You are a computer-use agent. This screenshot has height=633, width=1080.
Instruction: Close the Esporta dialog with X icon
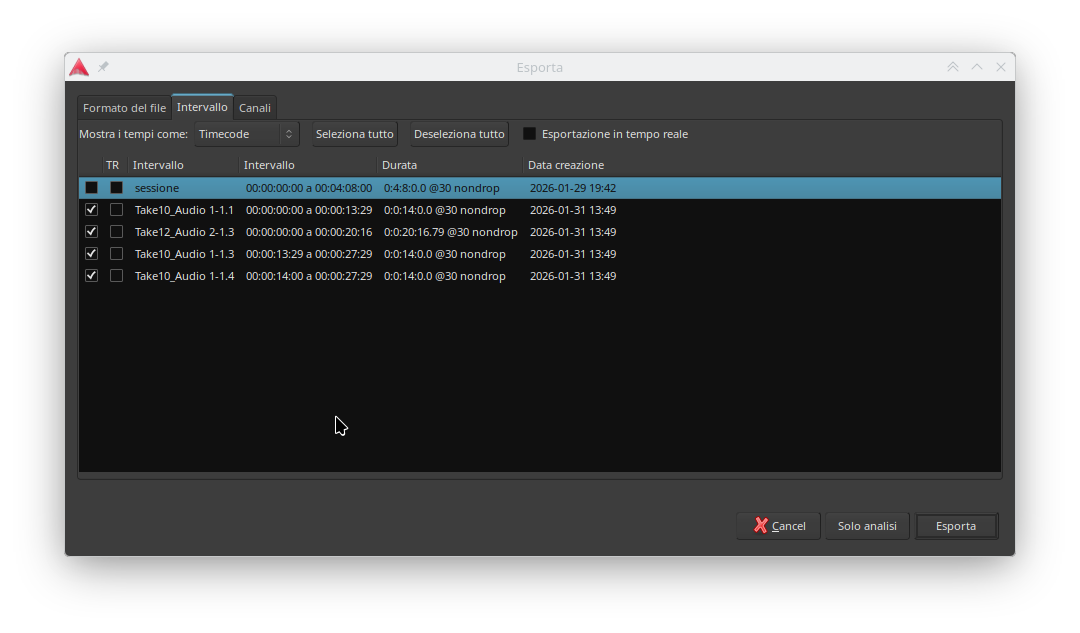pyautogui.click(x=1001, y=67)
